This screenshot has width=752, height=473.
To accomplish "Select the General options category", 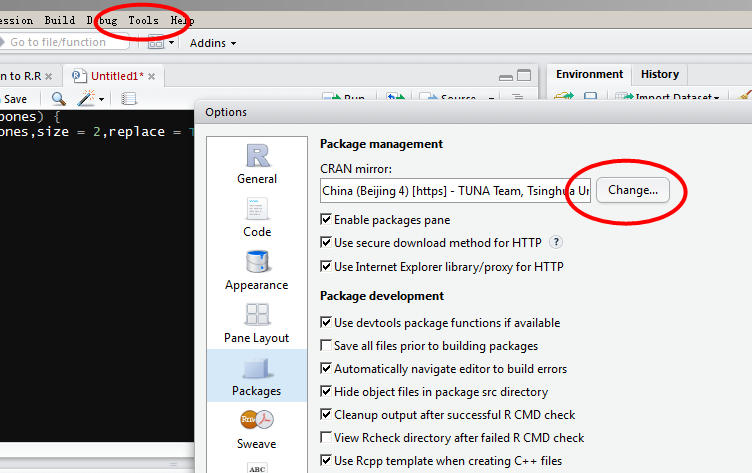I will [257, 164].
